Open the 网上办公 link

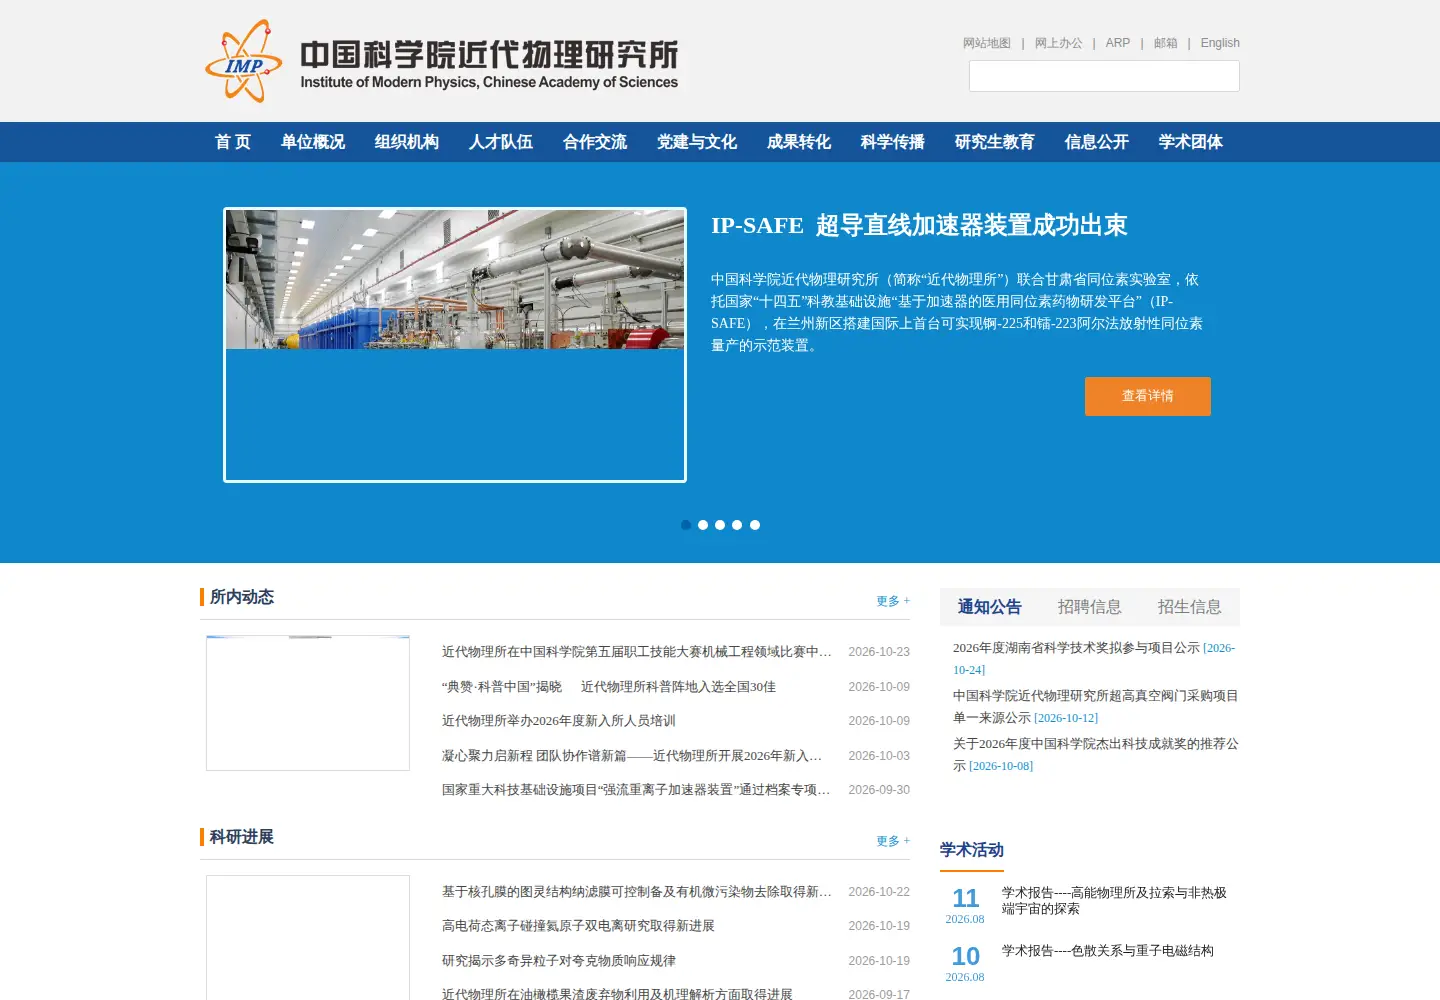(x=1059, y=43)
